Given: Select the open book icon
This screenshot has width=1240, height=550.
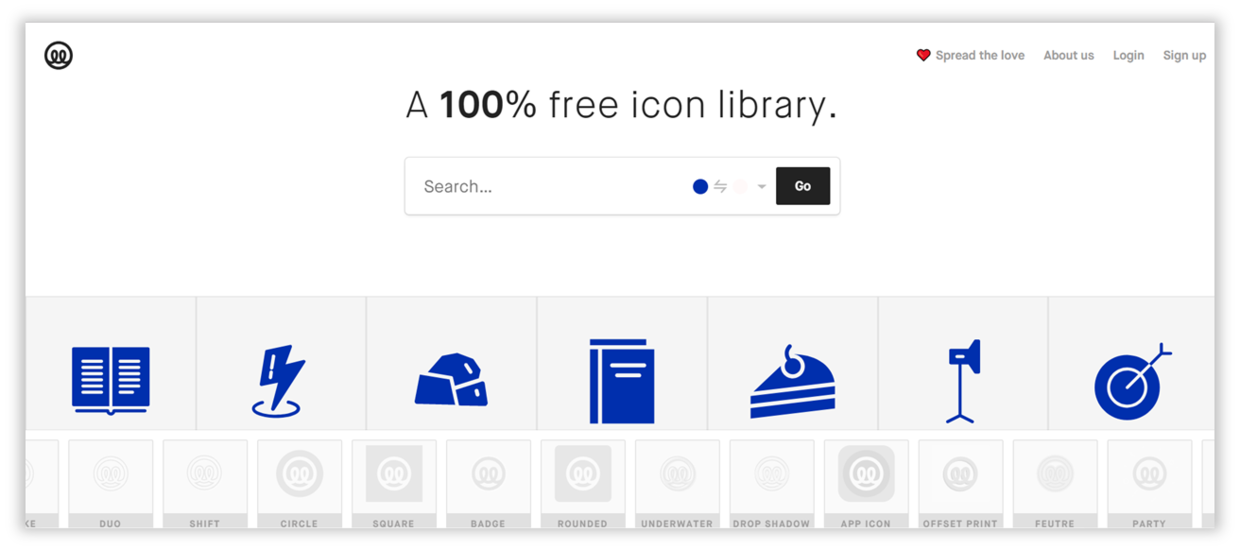Looking at the screenshot, I should [x=110, y=380].
